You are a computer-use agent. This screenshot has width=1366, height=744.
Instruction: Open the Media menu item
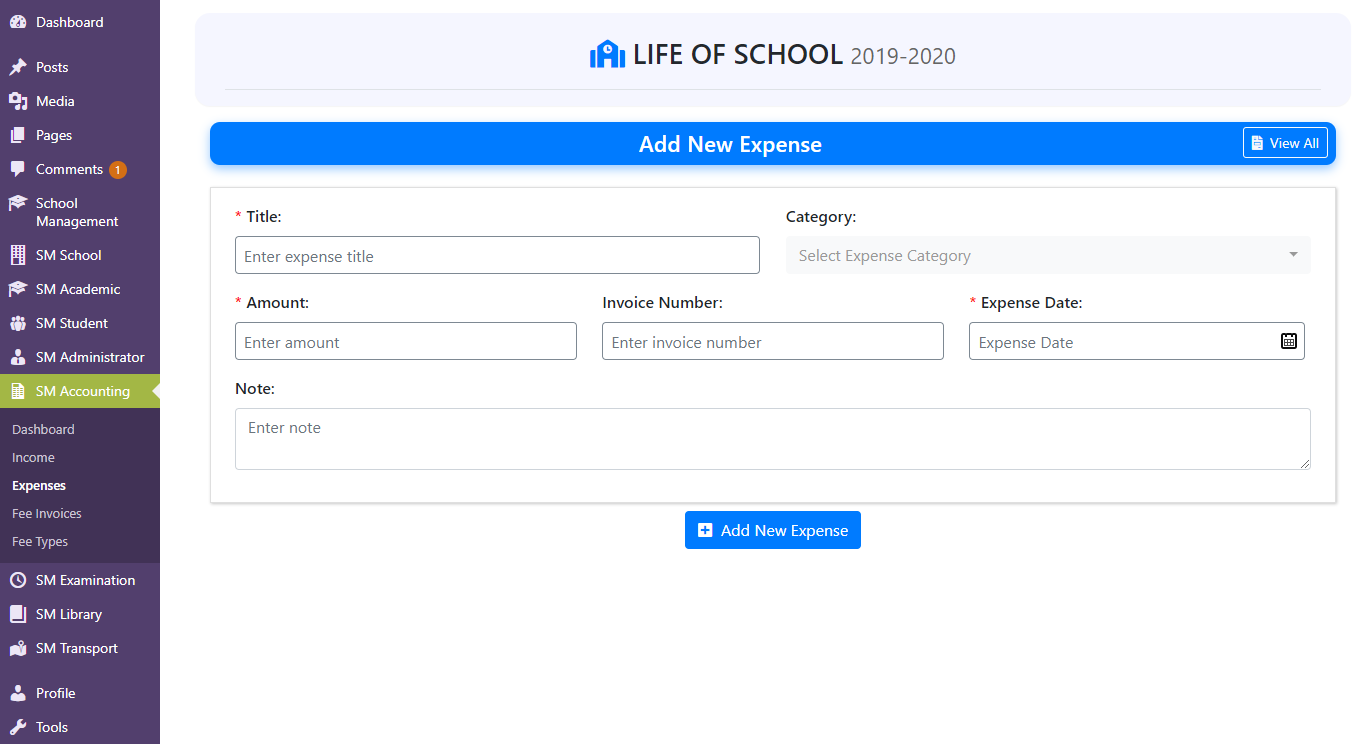click(80, 101)
